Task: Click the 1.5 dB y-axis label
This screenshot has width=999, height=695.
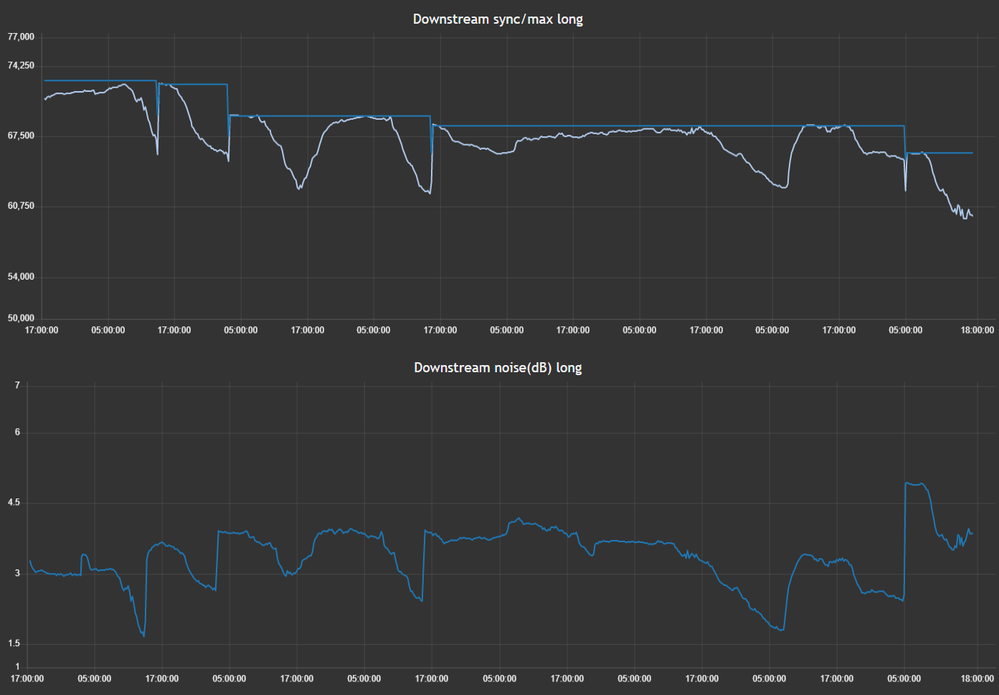Action: pos(14,644)
